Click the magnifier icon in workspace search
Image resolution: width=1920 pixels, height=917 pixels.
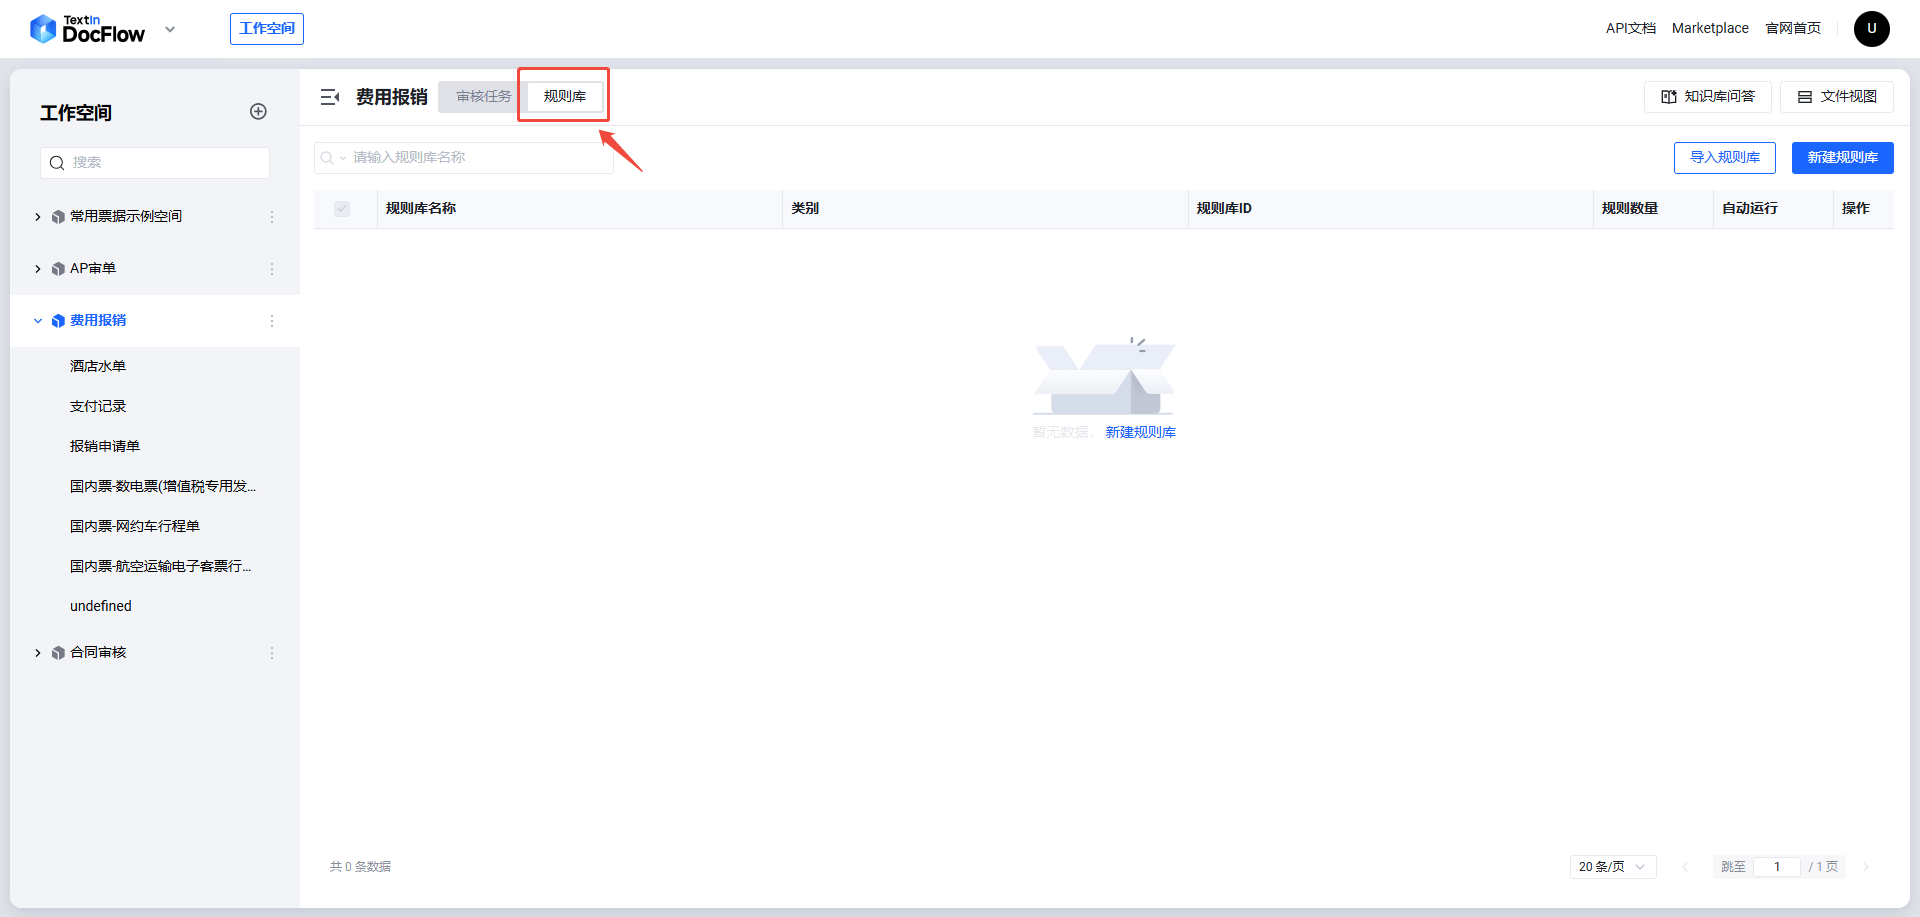(x=57, y=163)
